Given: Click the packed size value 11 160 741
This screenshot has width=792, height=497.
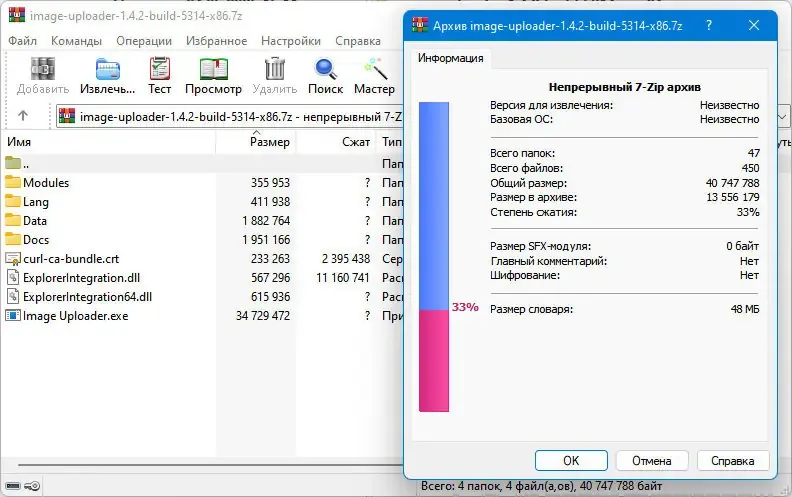Looking at the screenshot, I should [343, 278].
